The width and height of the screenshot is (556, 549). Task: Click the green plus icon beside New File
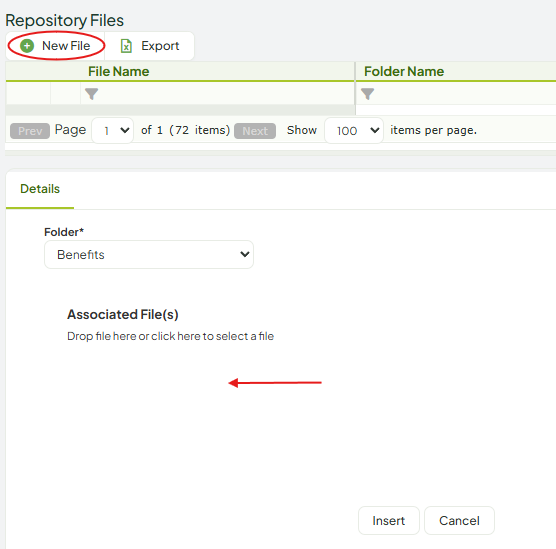pos(27,46)
